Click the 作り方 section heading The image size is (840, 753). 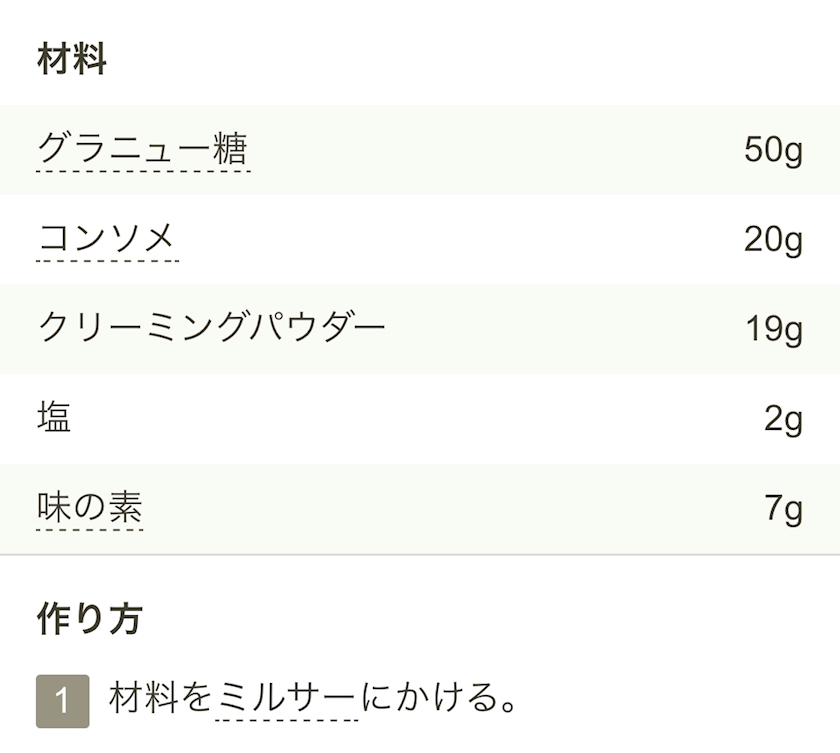[89, 619]
